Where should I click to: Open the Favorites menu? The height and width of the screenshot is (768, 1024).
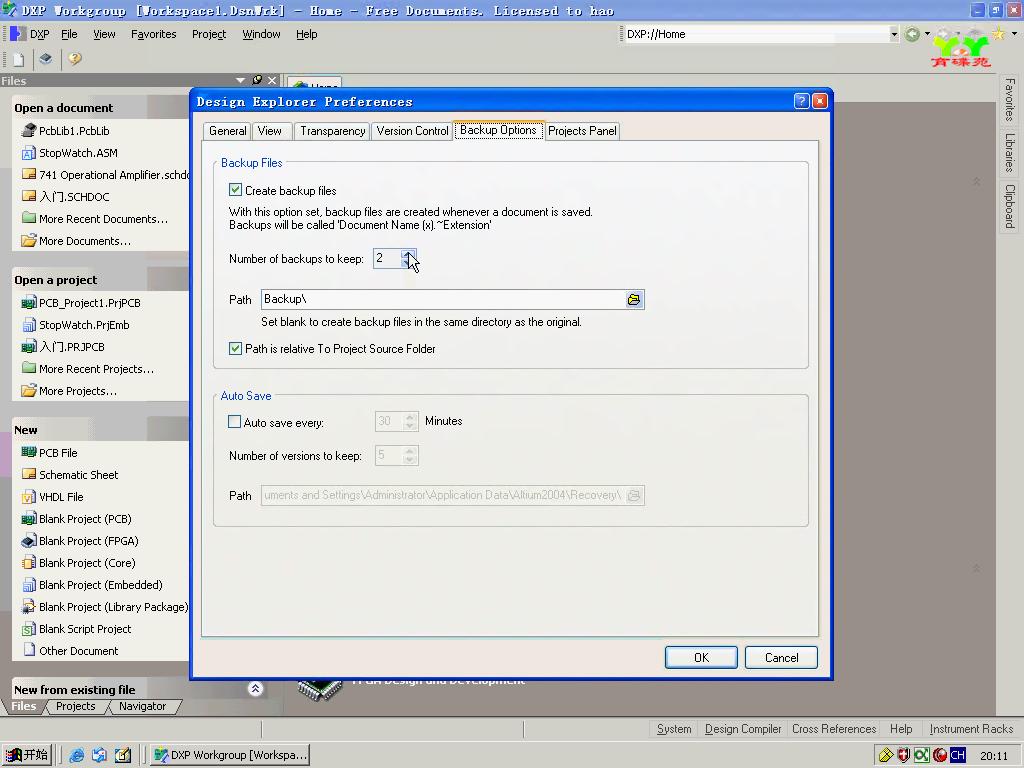click(x=153, y=34)
